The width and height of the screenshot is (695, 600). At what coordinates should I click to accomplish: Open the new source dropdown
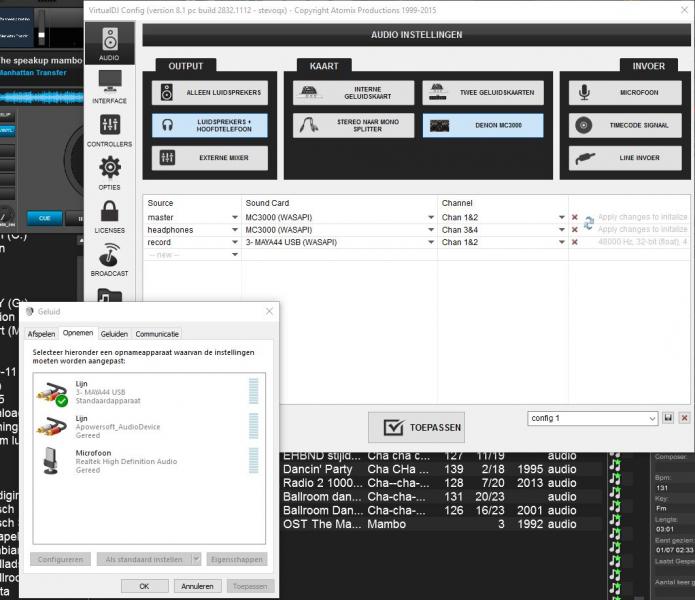point(235,255)
